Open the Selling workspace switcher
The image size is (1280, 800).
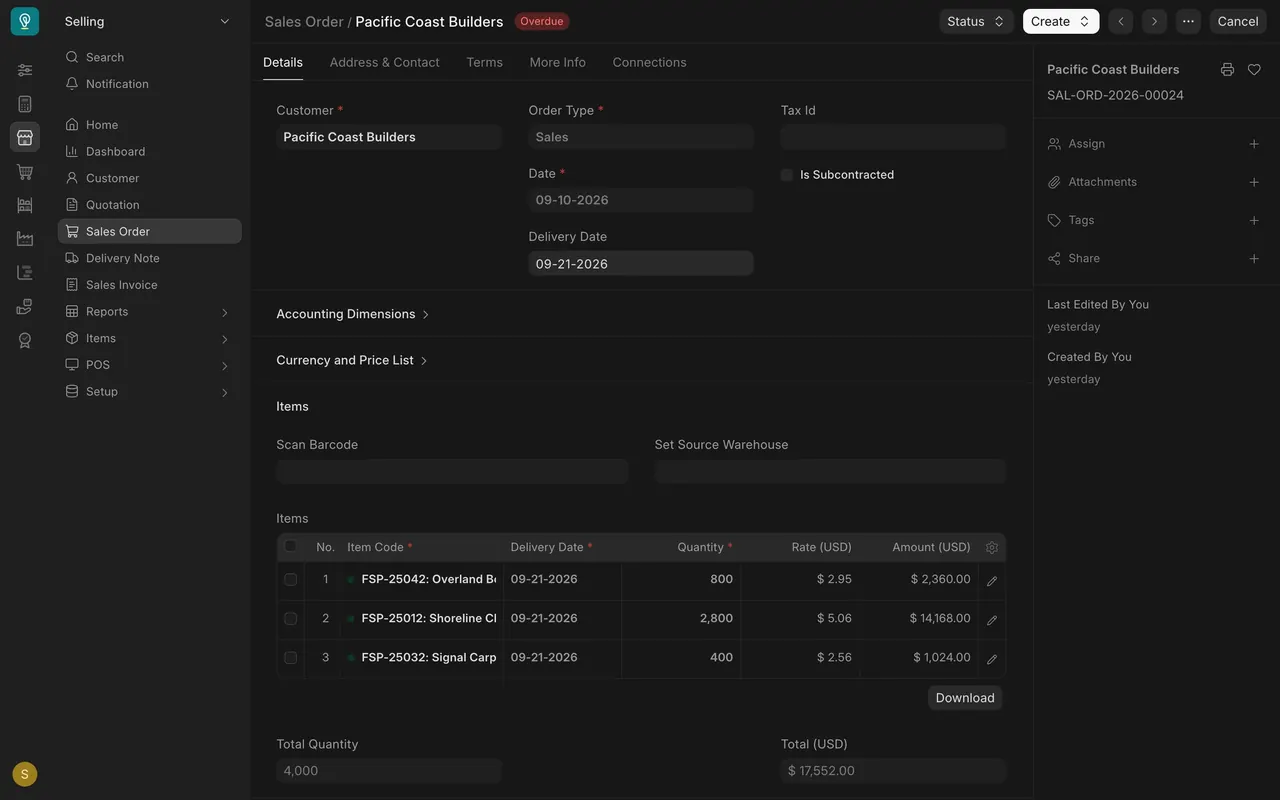147,21
